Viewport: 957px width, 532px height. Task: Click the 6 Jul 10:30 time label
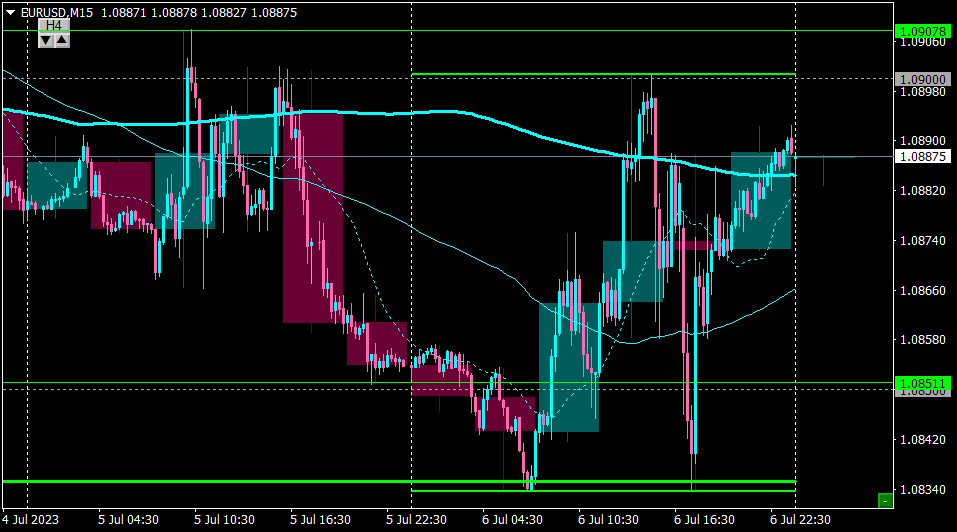(x=609, y=520)
